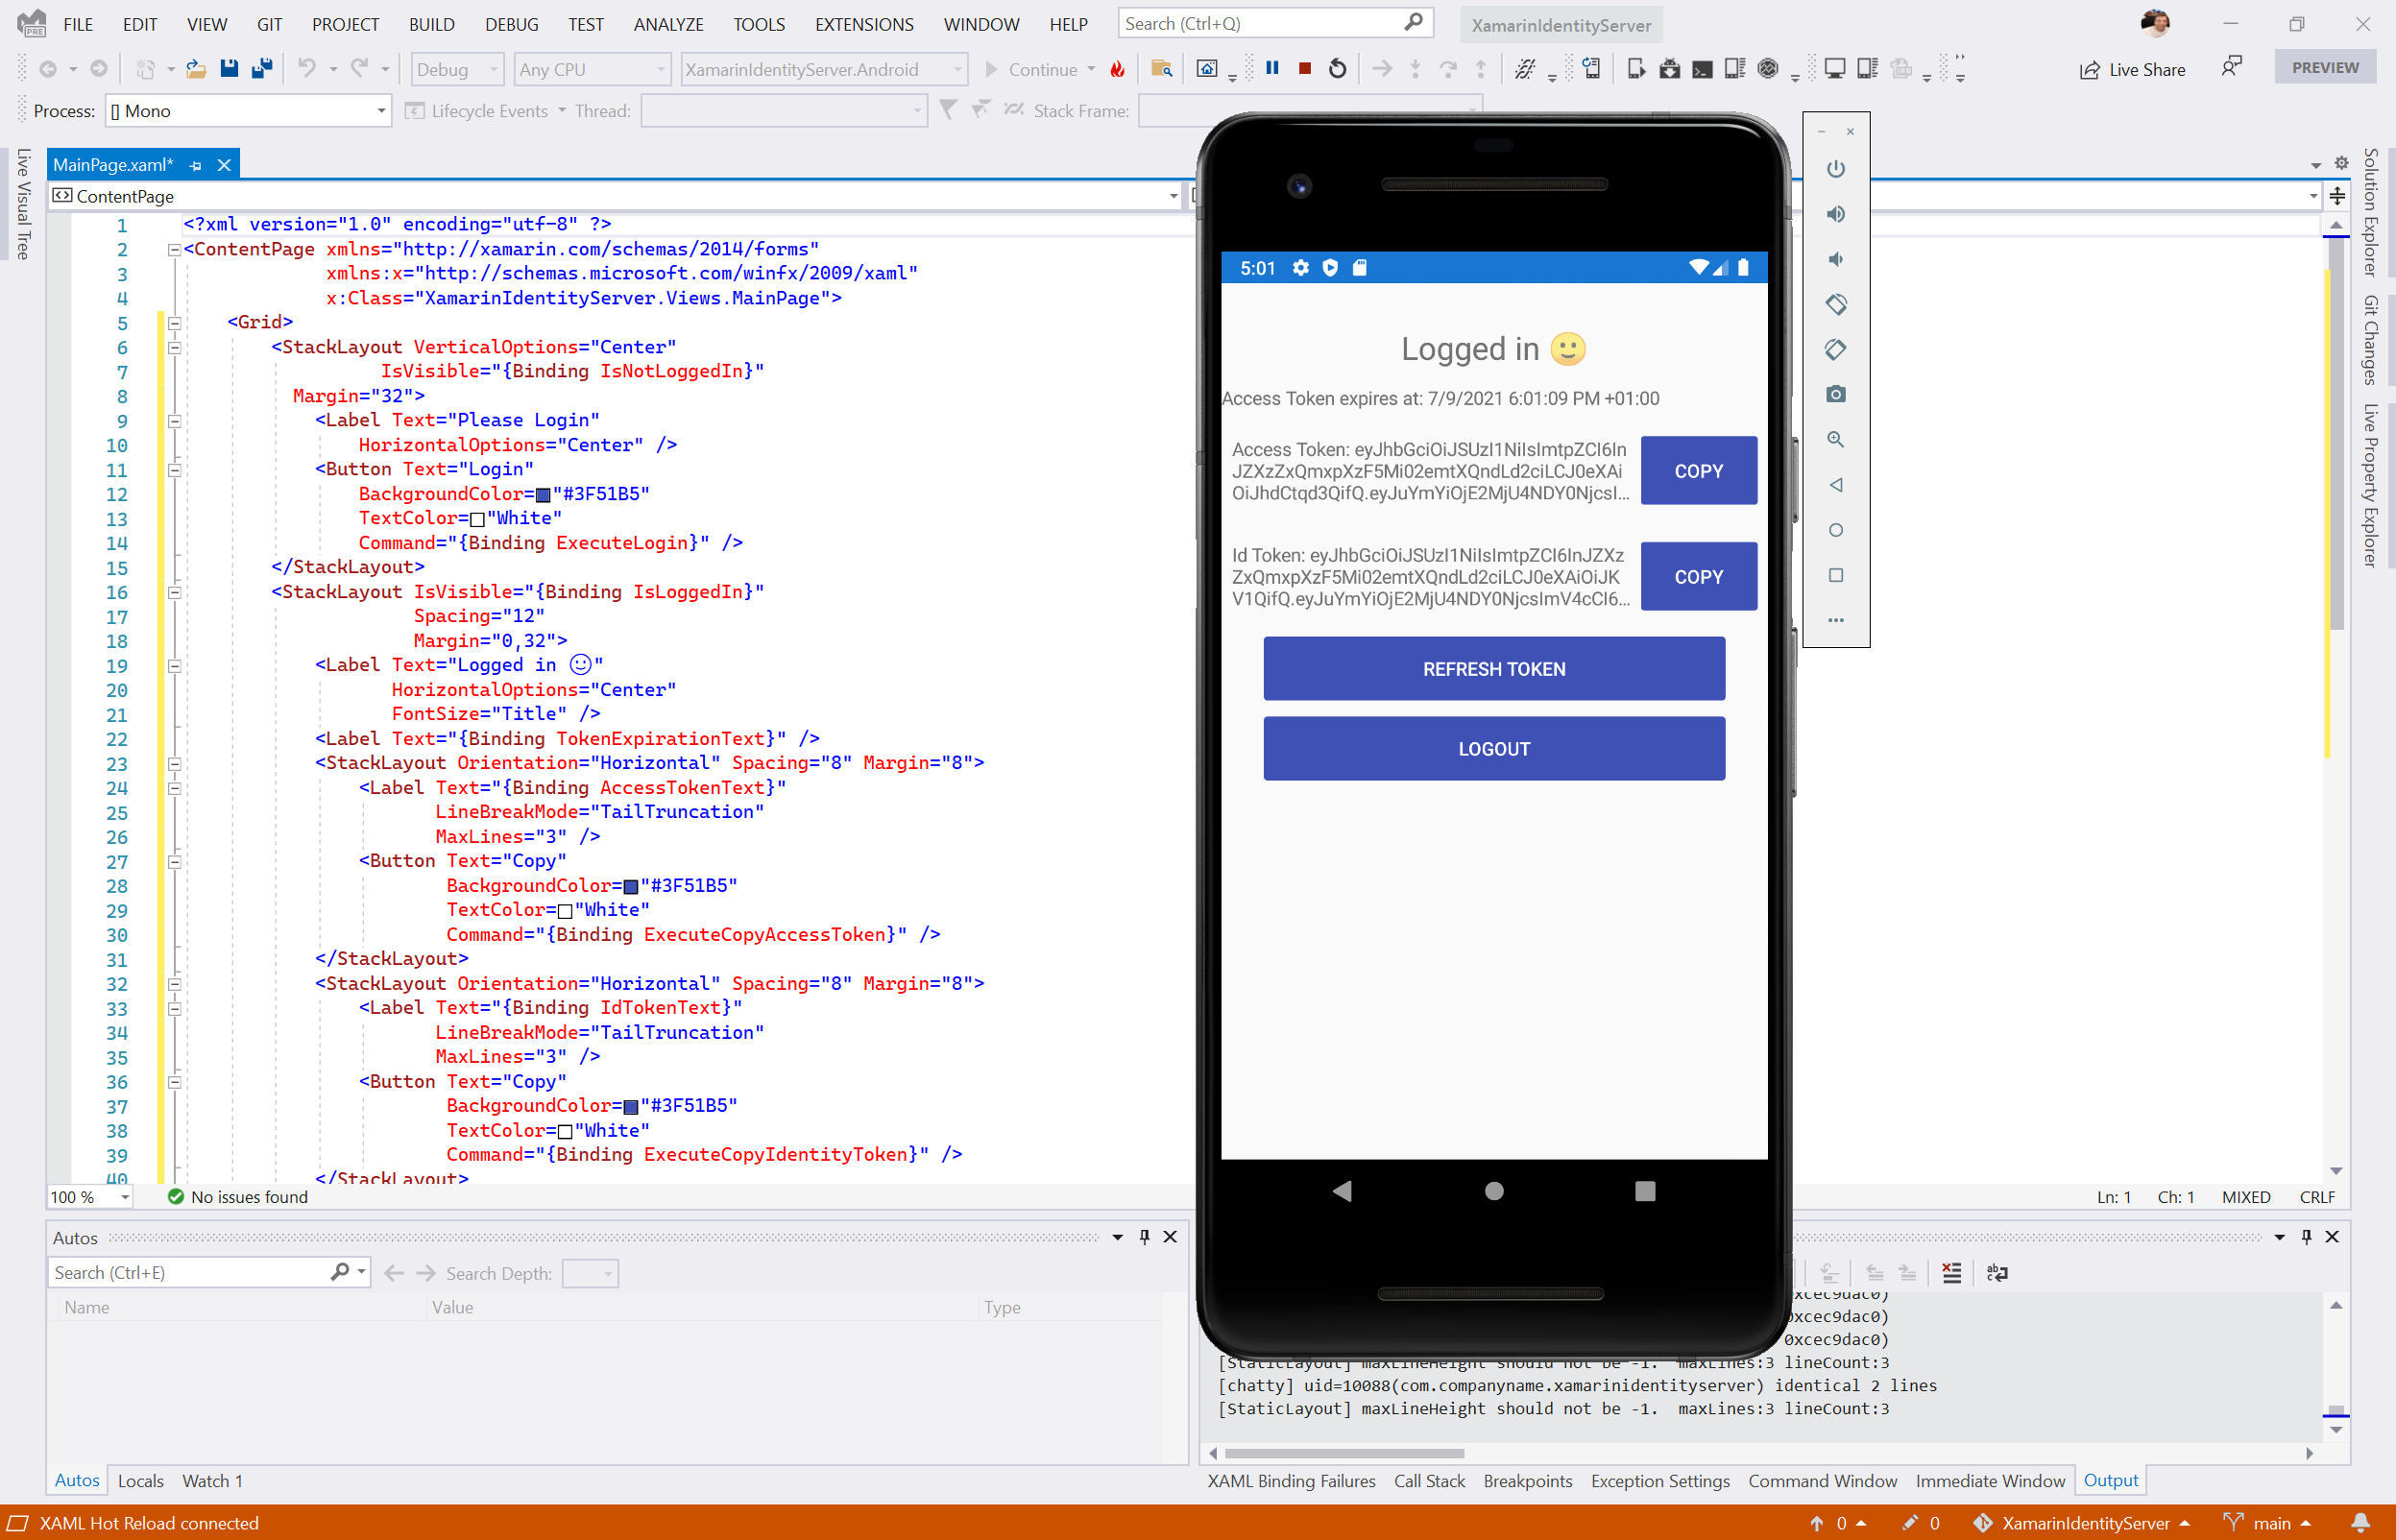Take a screenshot with the emulator camera icon

click(x=1836, y=393)
